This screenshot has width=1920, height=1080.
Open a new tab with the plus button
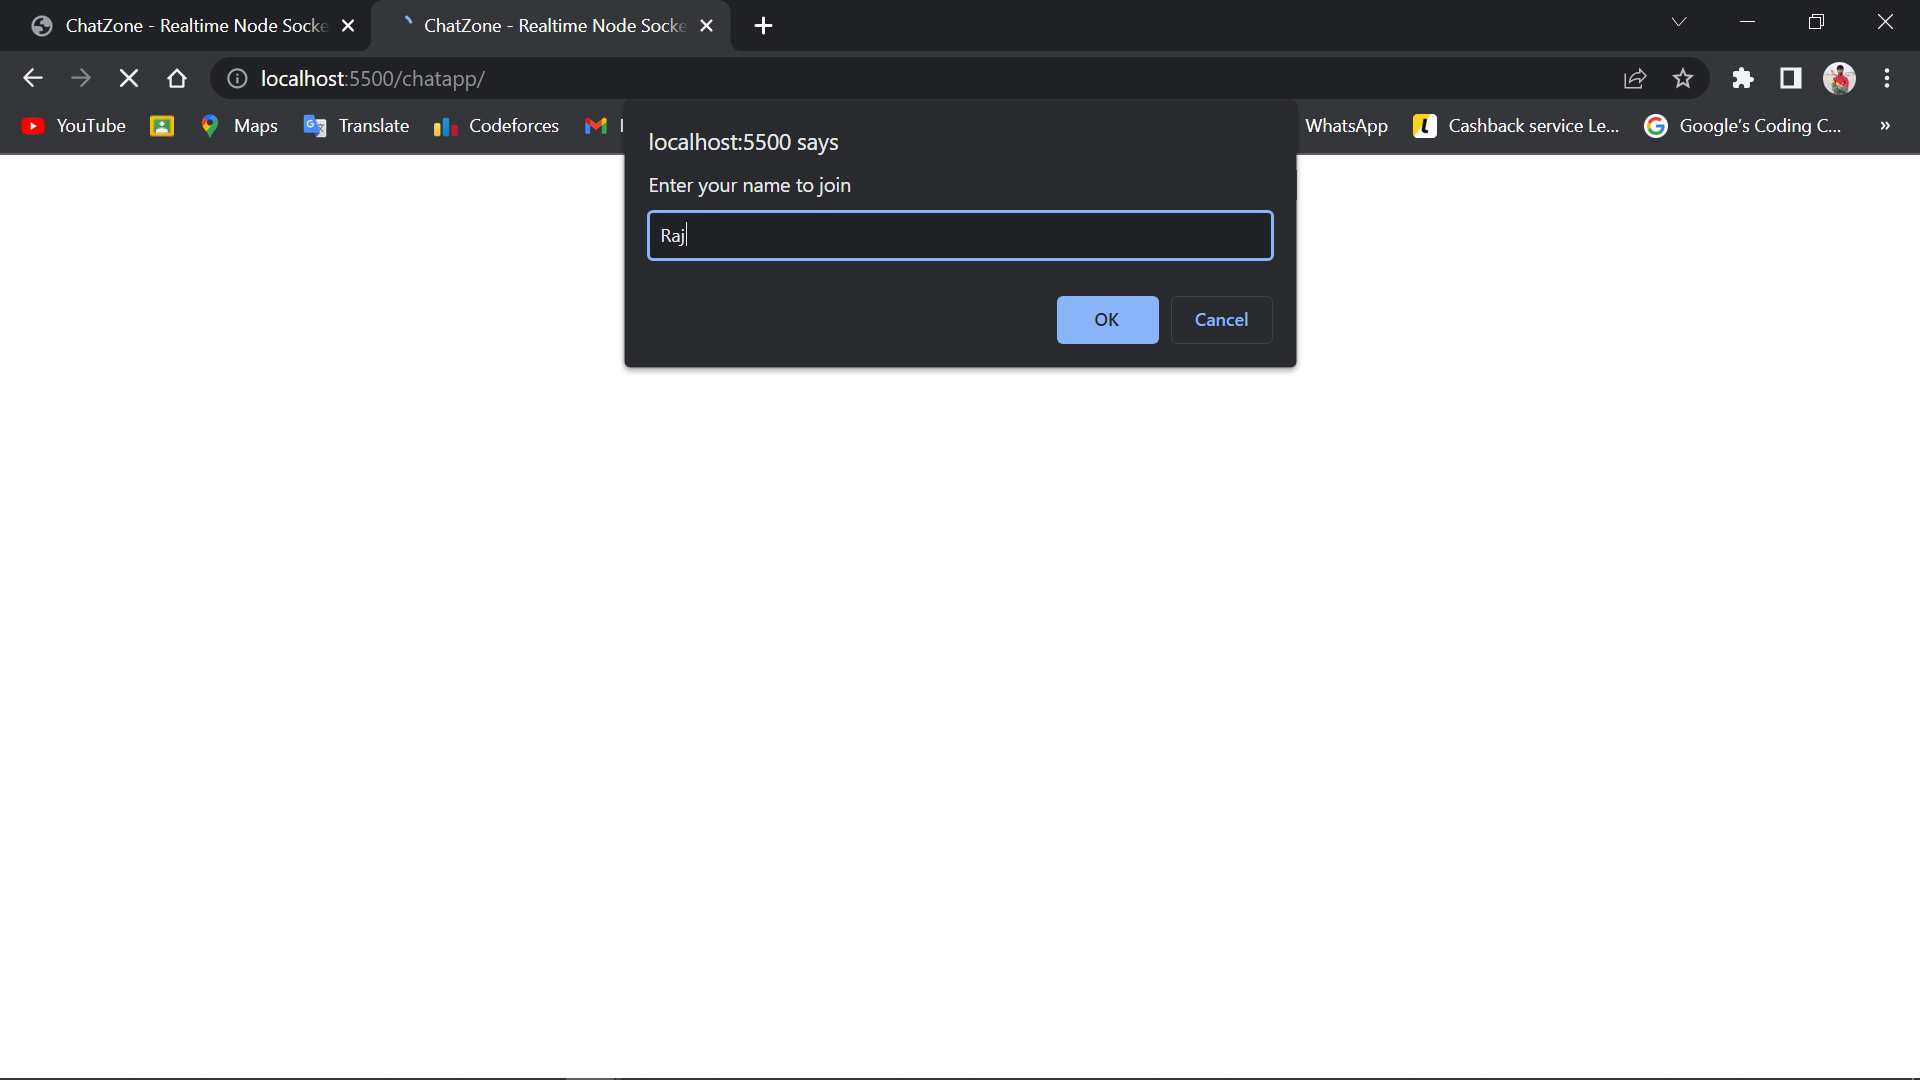pyautogui.click(x=764, y=25)
